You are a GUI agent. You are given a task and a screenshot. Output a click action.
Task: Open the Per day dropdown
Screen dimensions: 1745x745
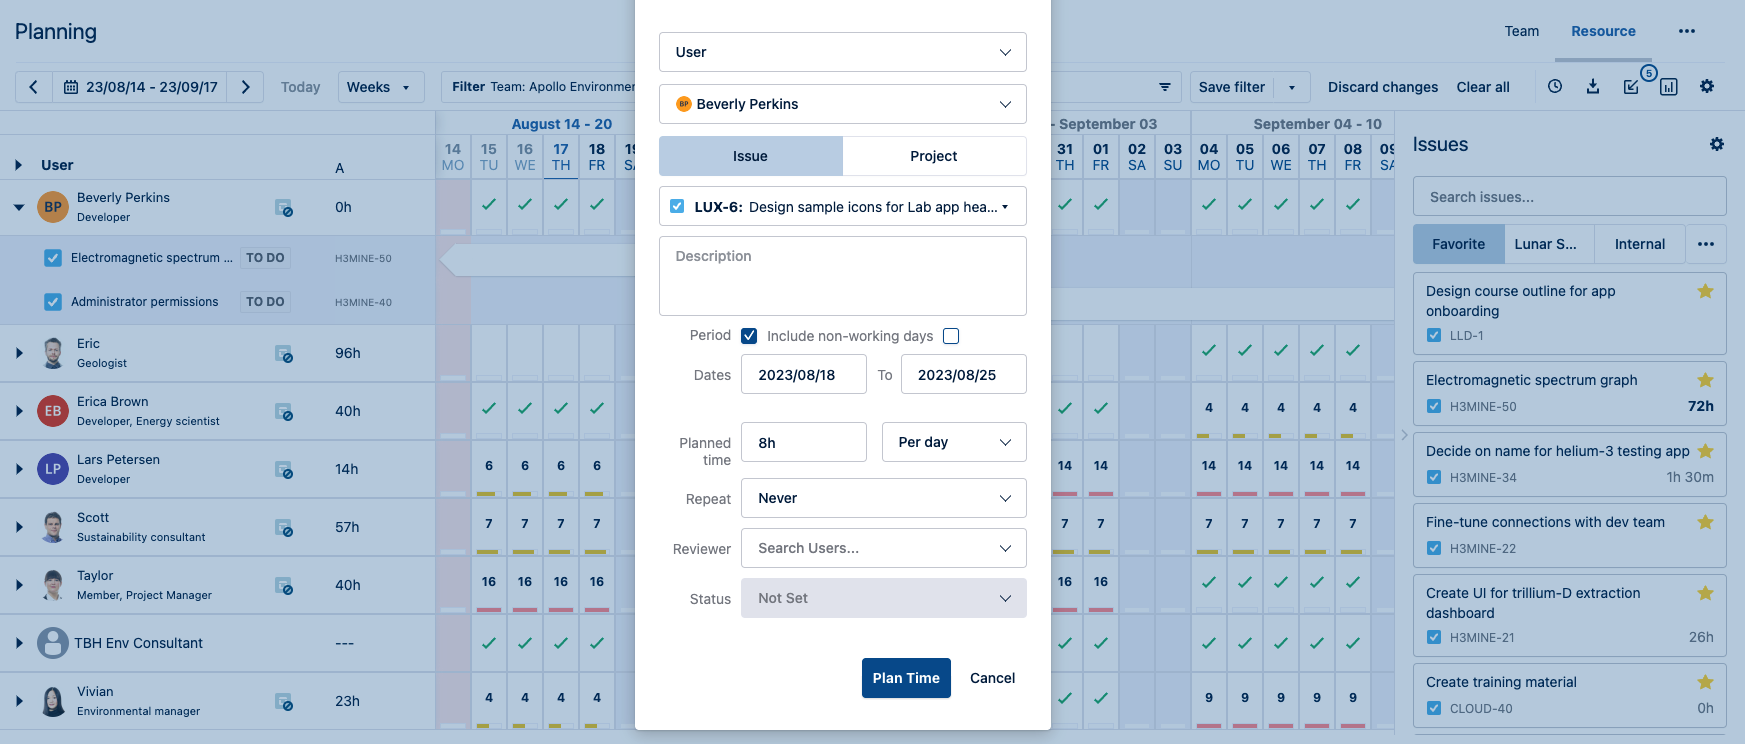pyautogui.click(x=954, y=442)
